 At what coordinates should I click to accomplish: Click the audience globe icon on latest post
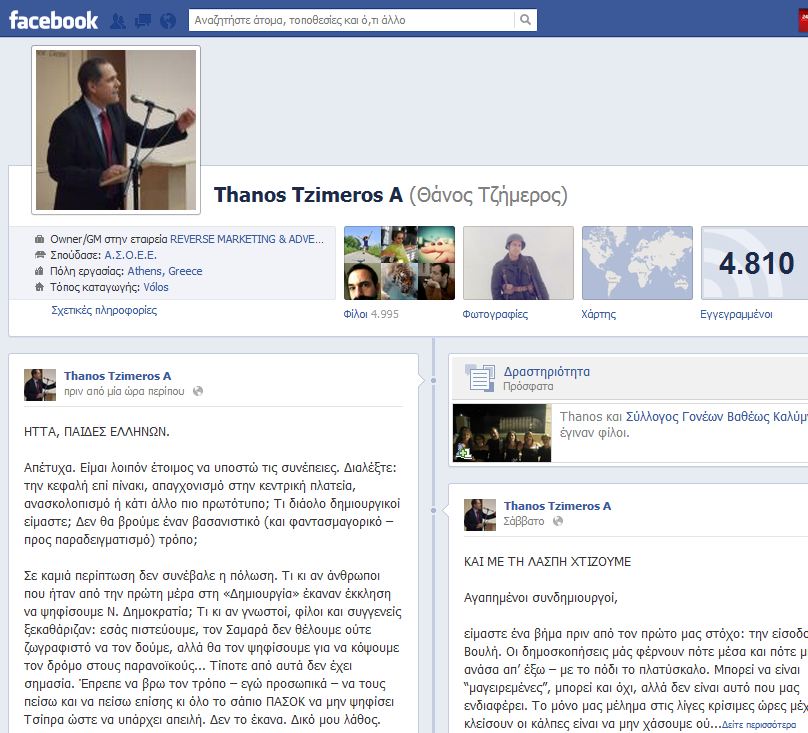198,391
